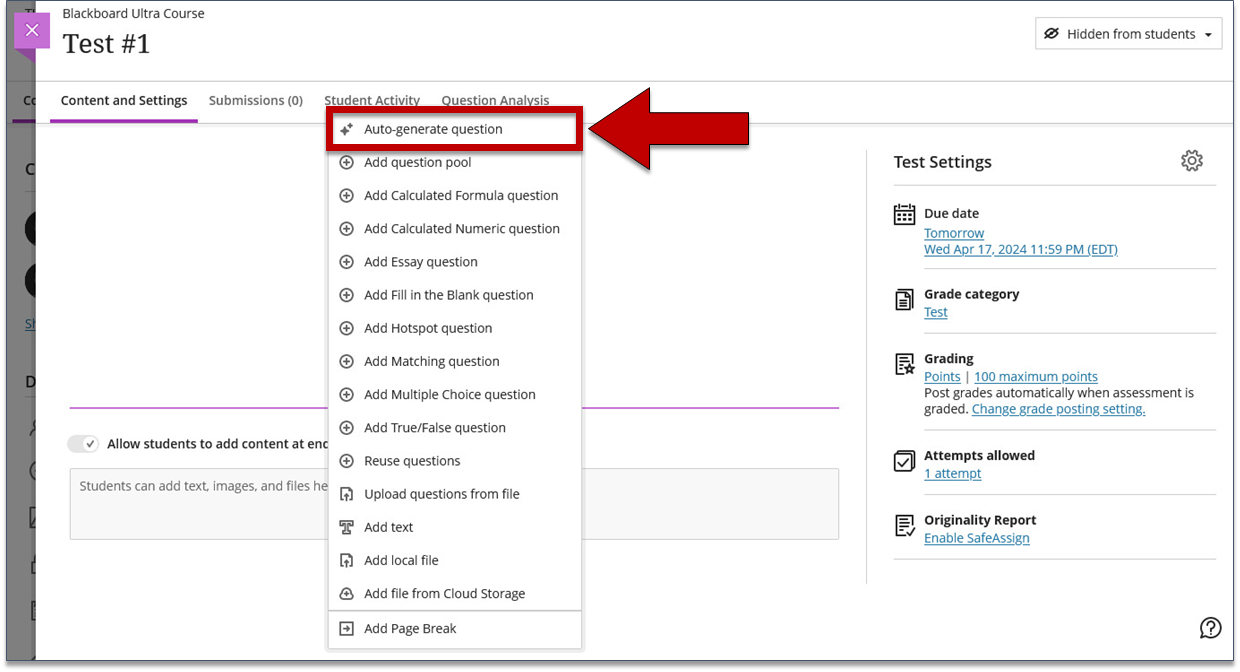
Task: Close the Test #1 panel with the X
Action: point(32,31)
